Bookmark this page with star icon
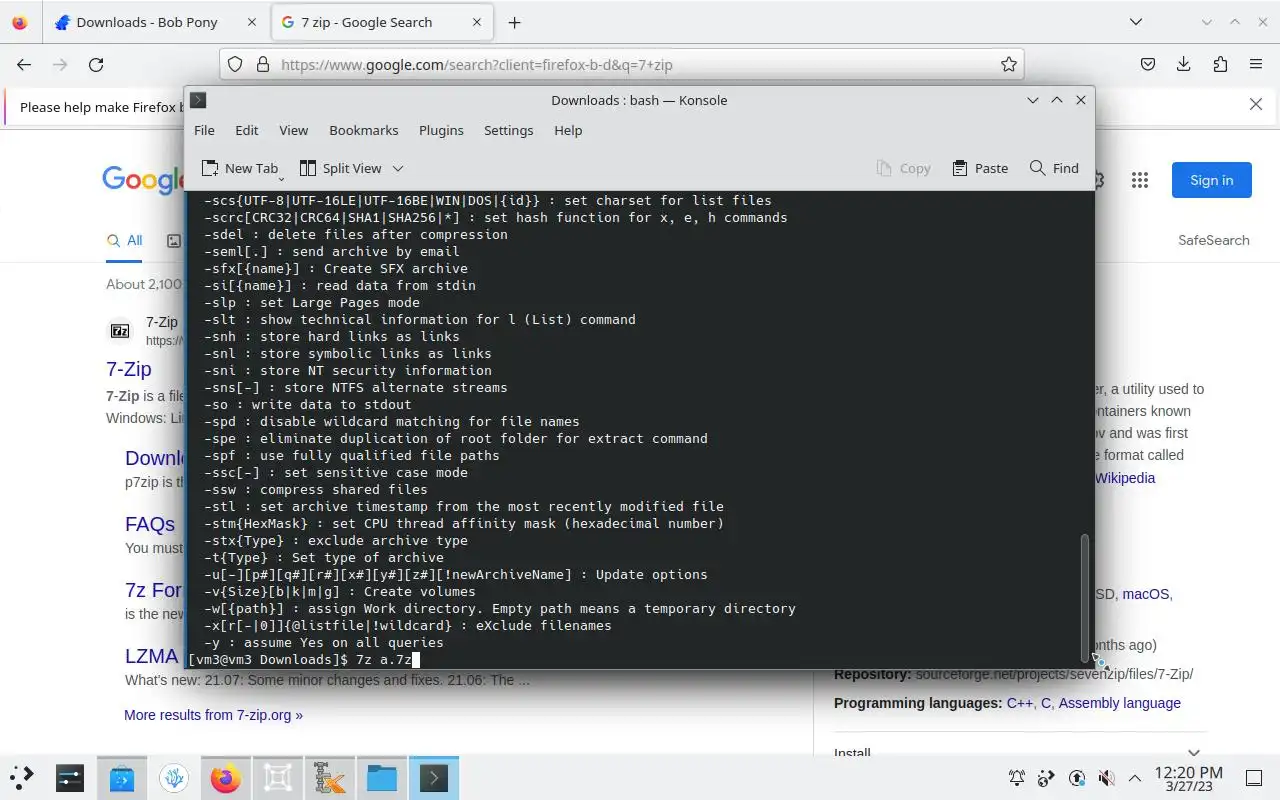 tap(1009, 64)
